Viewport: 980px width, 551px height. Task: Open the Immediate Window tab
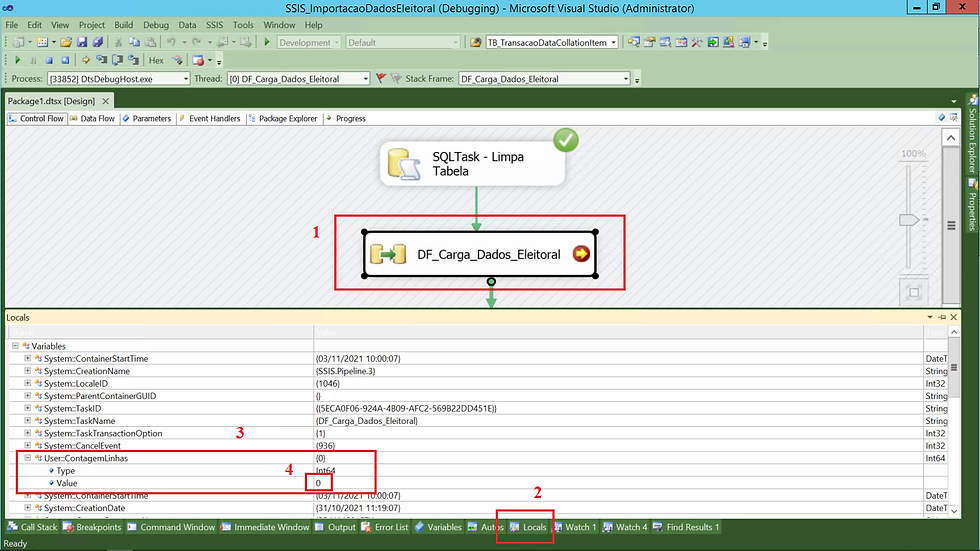coord(265,527)
